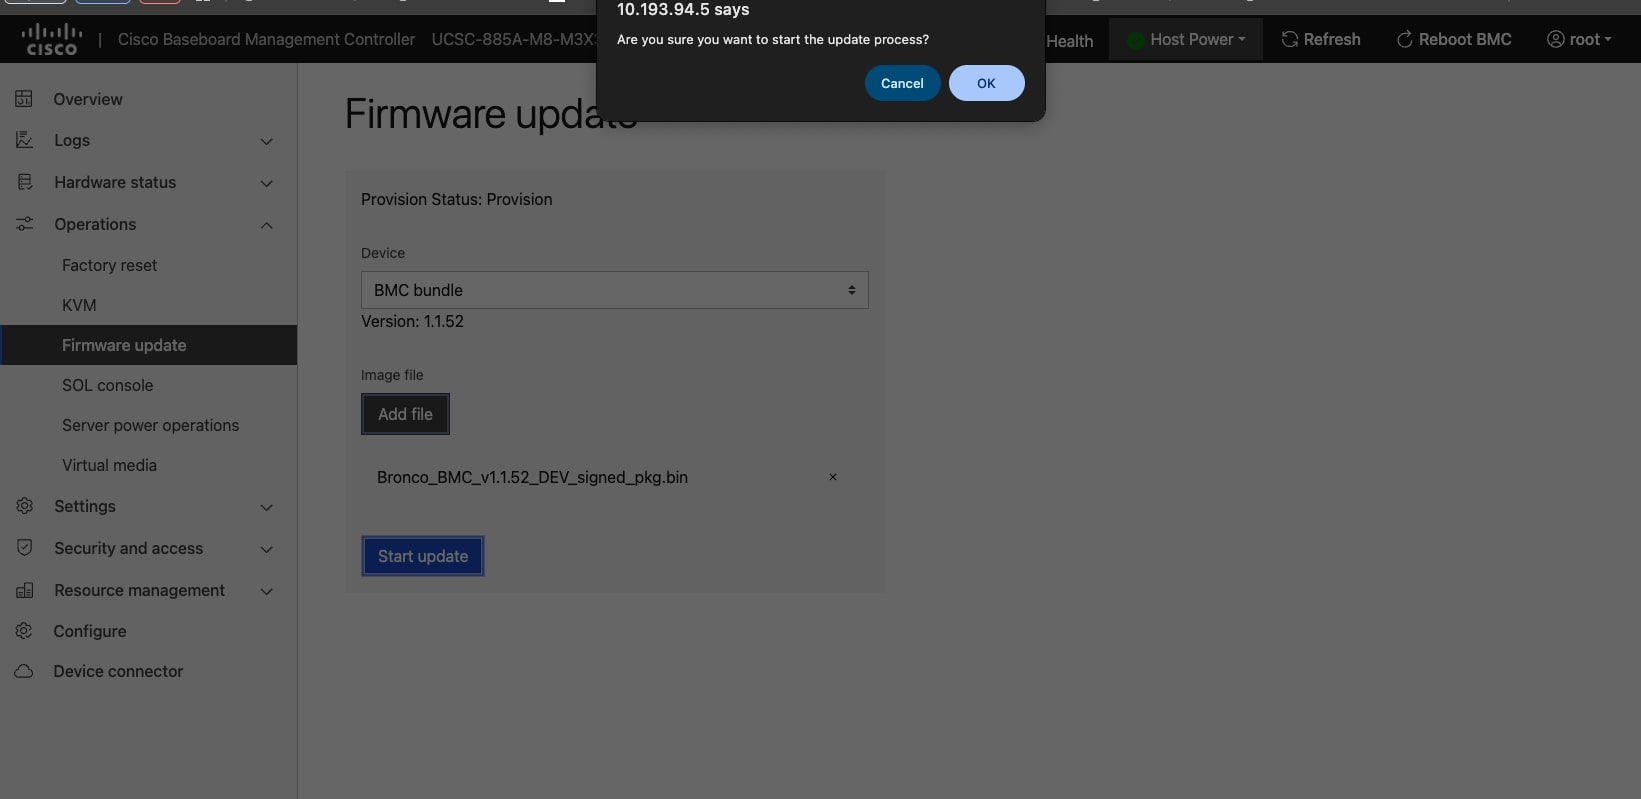Click the Version: 1.1.52 text
Screen dimensions: 1641x799
412,321
